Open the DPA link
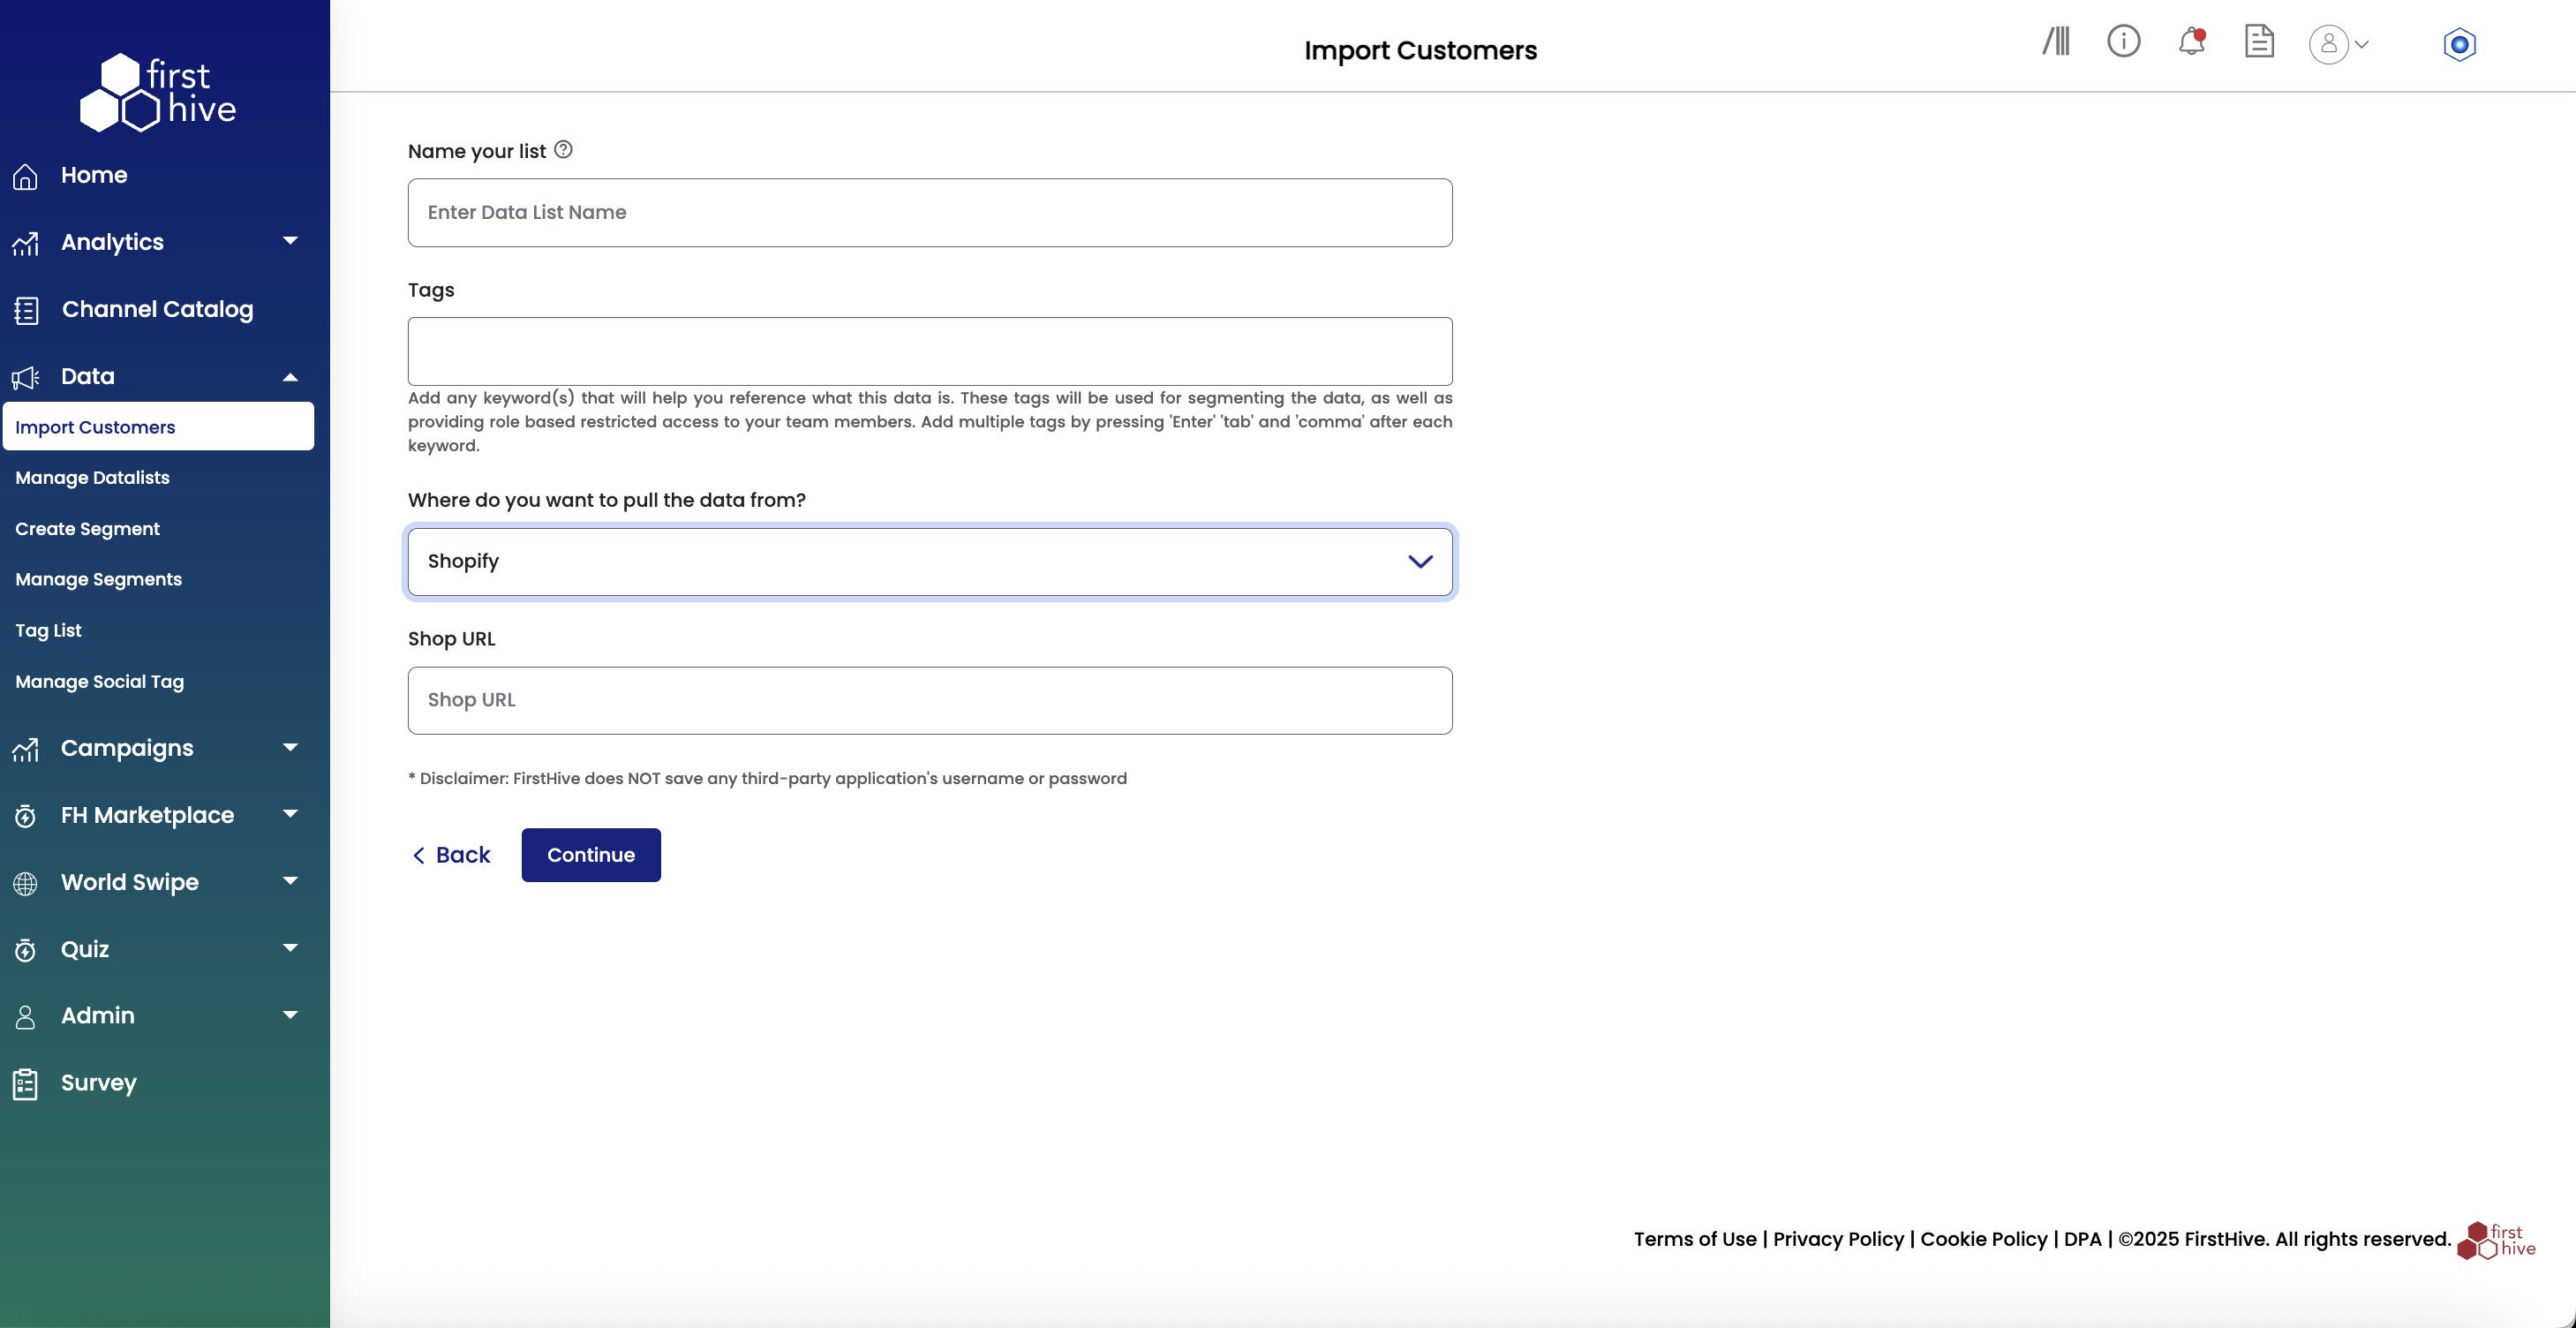The width and height of the screenshot is (2576, 1328). [2082, 1239]
